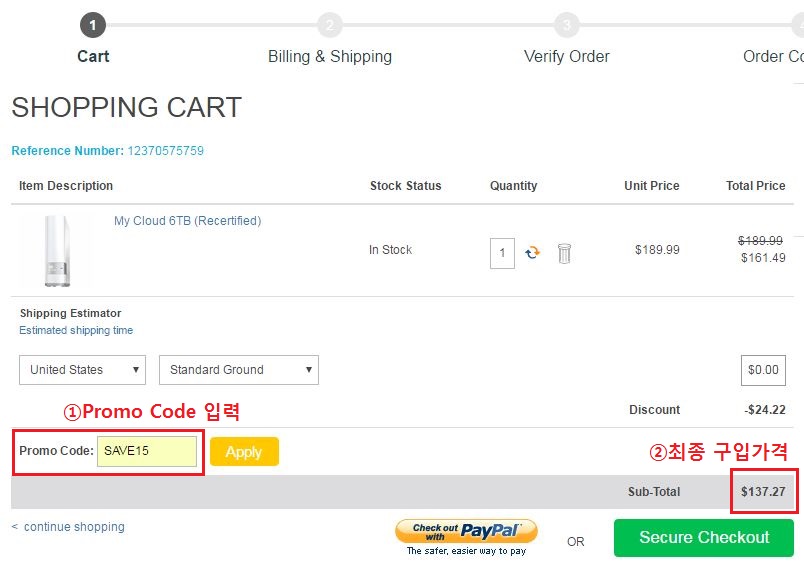This screenshot has height=569, width=804.
Task: Click the refresh quantity icon
Action: 532,253
